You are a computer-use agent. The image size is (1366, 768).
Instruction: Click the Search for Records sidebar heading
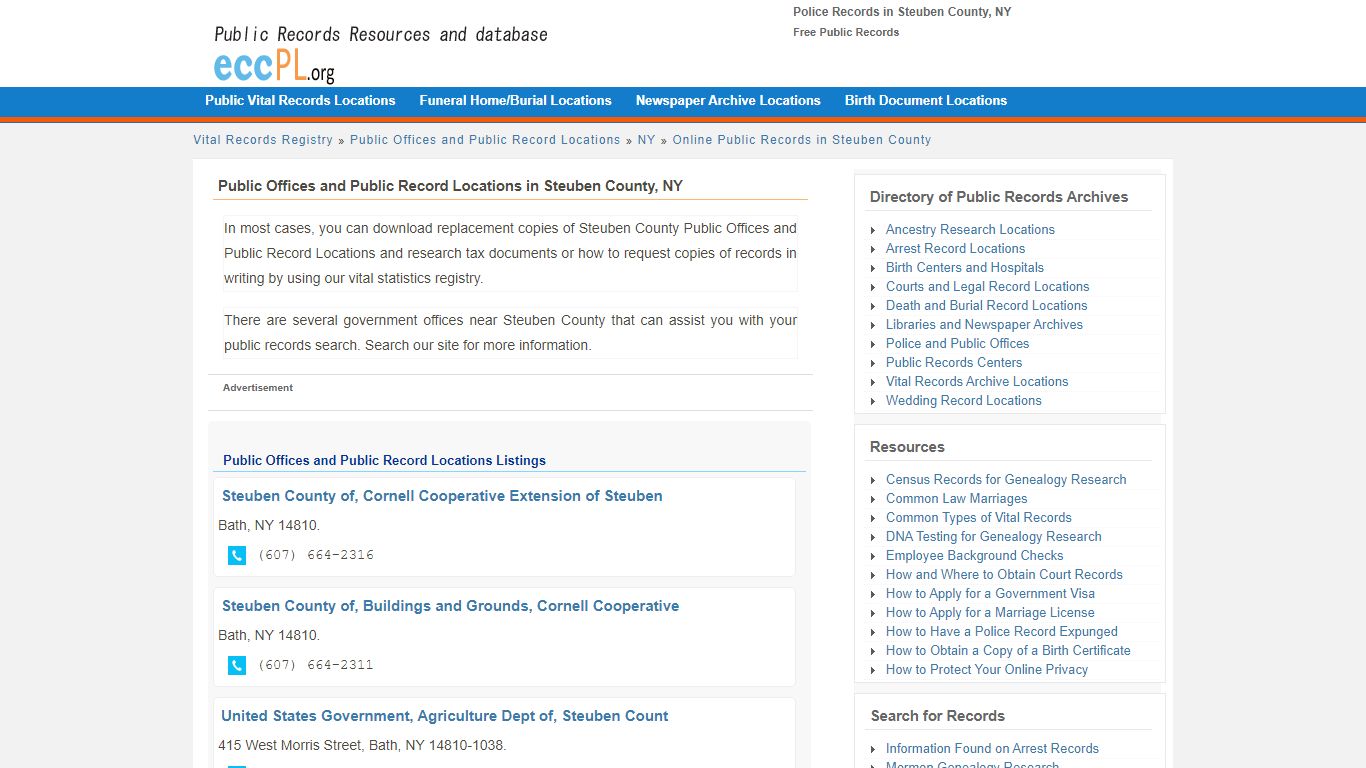[x=938, y=716]
